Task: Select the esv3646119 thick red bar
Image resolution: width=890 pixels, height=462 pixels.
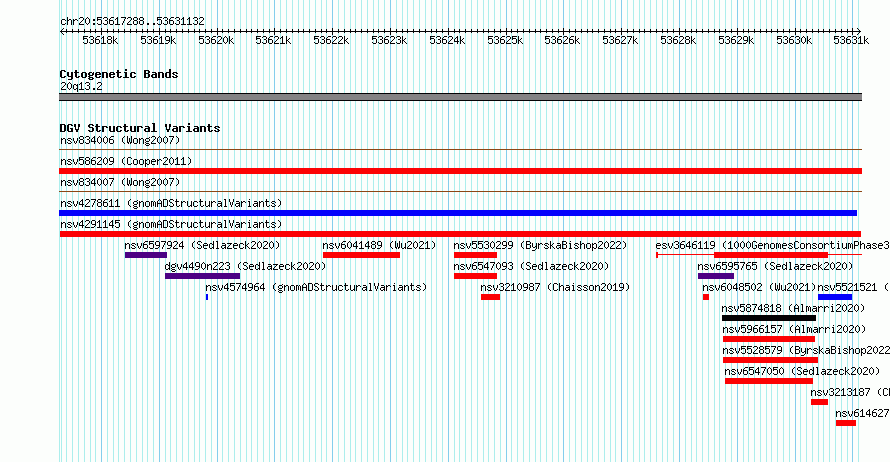Action: [771, 255]
